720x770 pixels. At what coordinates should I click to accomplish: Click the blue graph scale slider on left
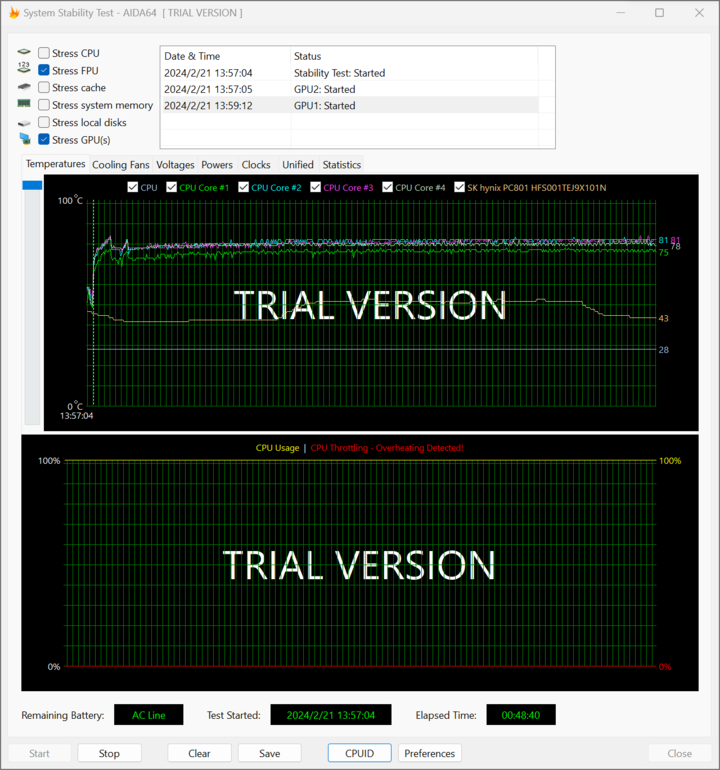coord(32,185)
